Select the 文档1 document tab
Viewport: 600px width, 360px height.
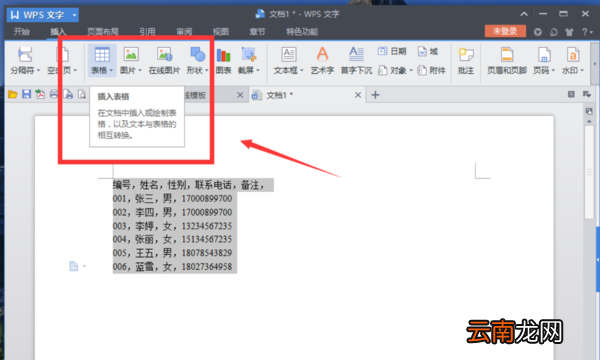pyautogui.click(x=306, y=95)
